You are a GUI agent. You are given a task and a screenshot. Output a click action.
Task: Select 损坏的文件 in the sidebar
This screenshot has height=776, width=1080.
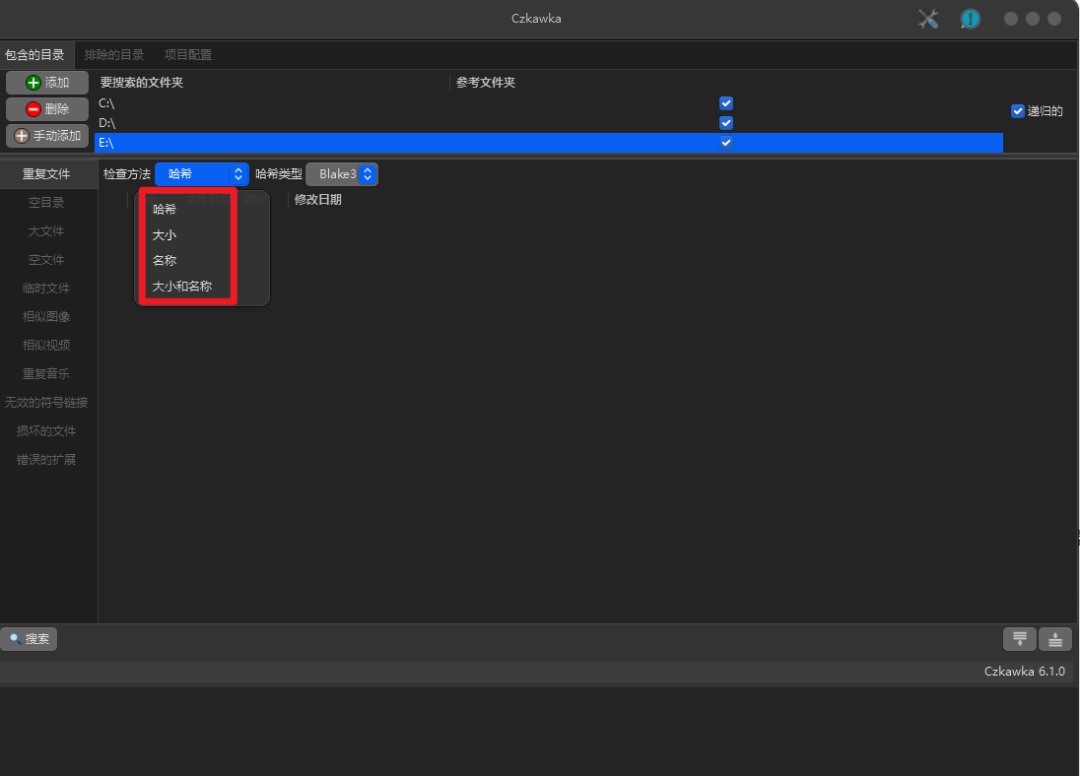pyautogui.click(x=47, y=431)
